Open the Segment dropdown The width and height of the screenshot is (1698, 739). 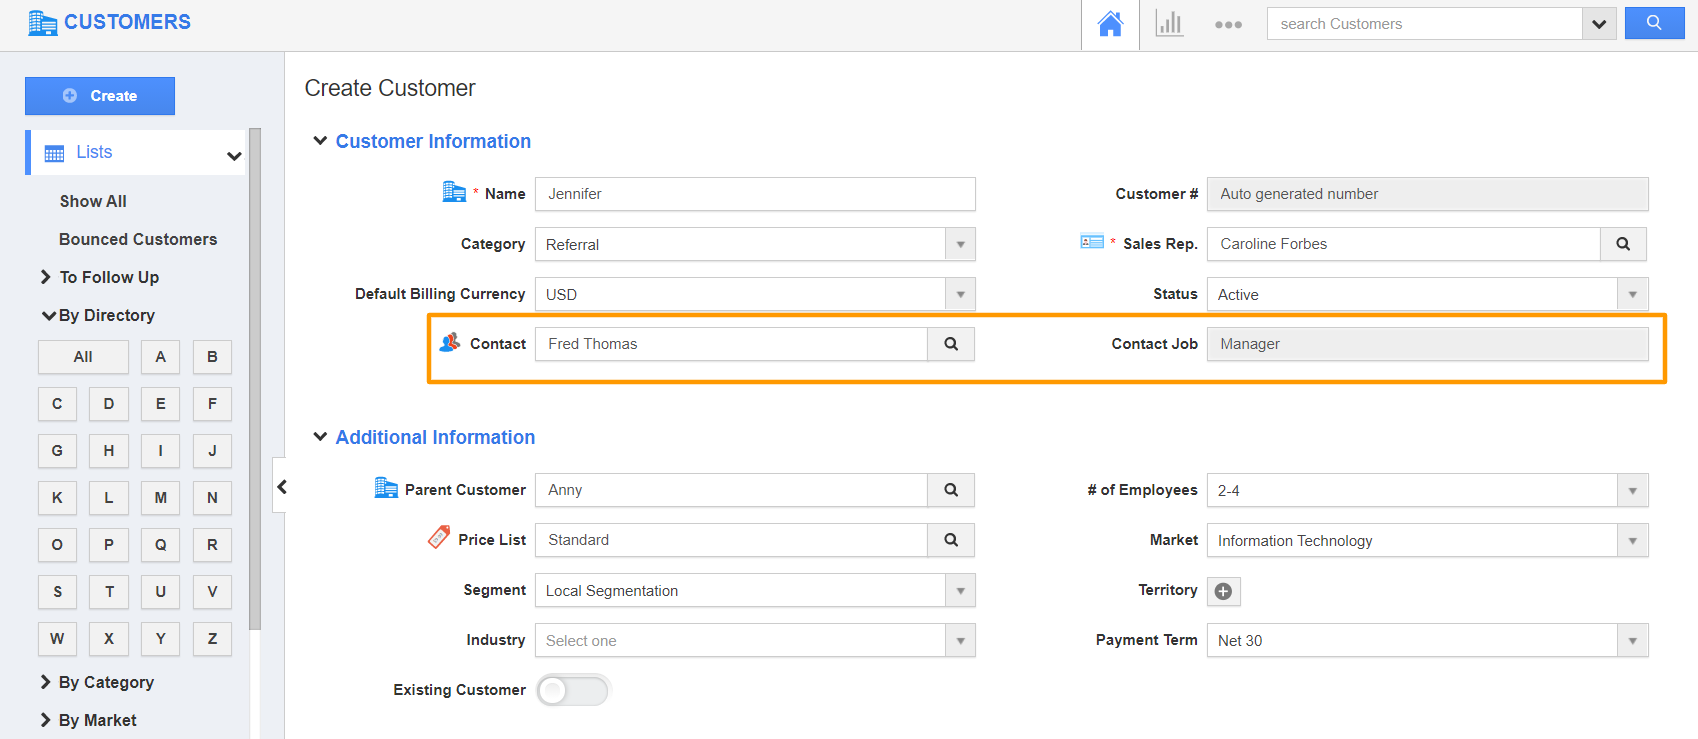[x=755, y=590]
